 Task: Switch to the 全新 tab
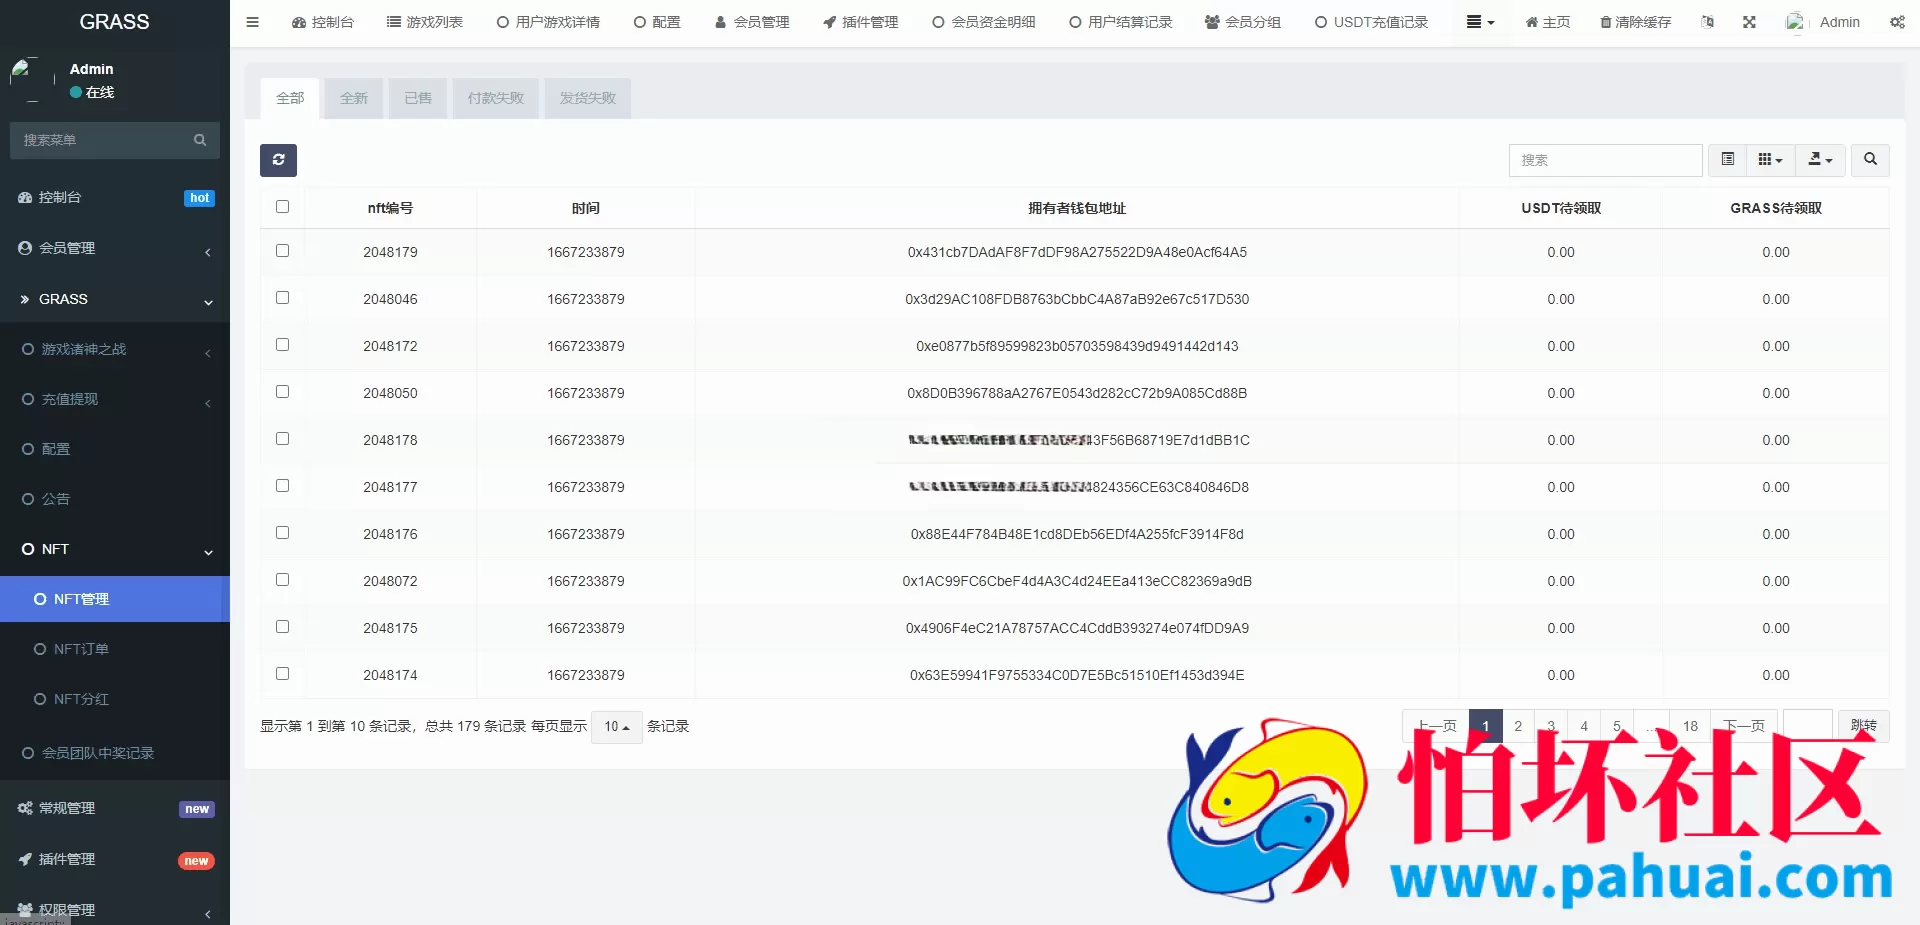[x=354, y=98]
